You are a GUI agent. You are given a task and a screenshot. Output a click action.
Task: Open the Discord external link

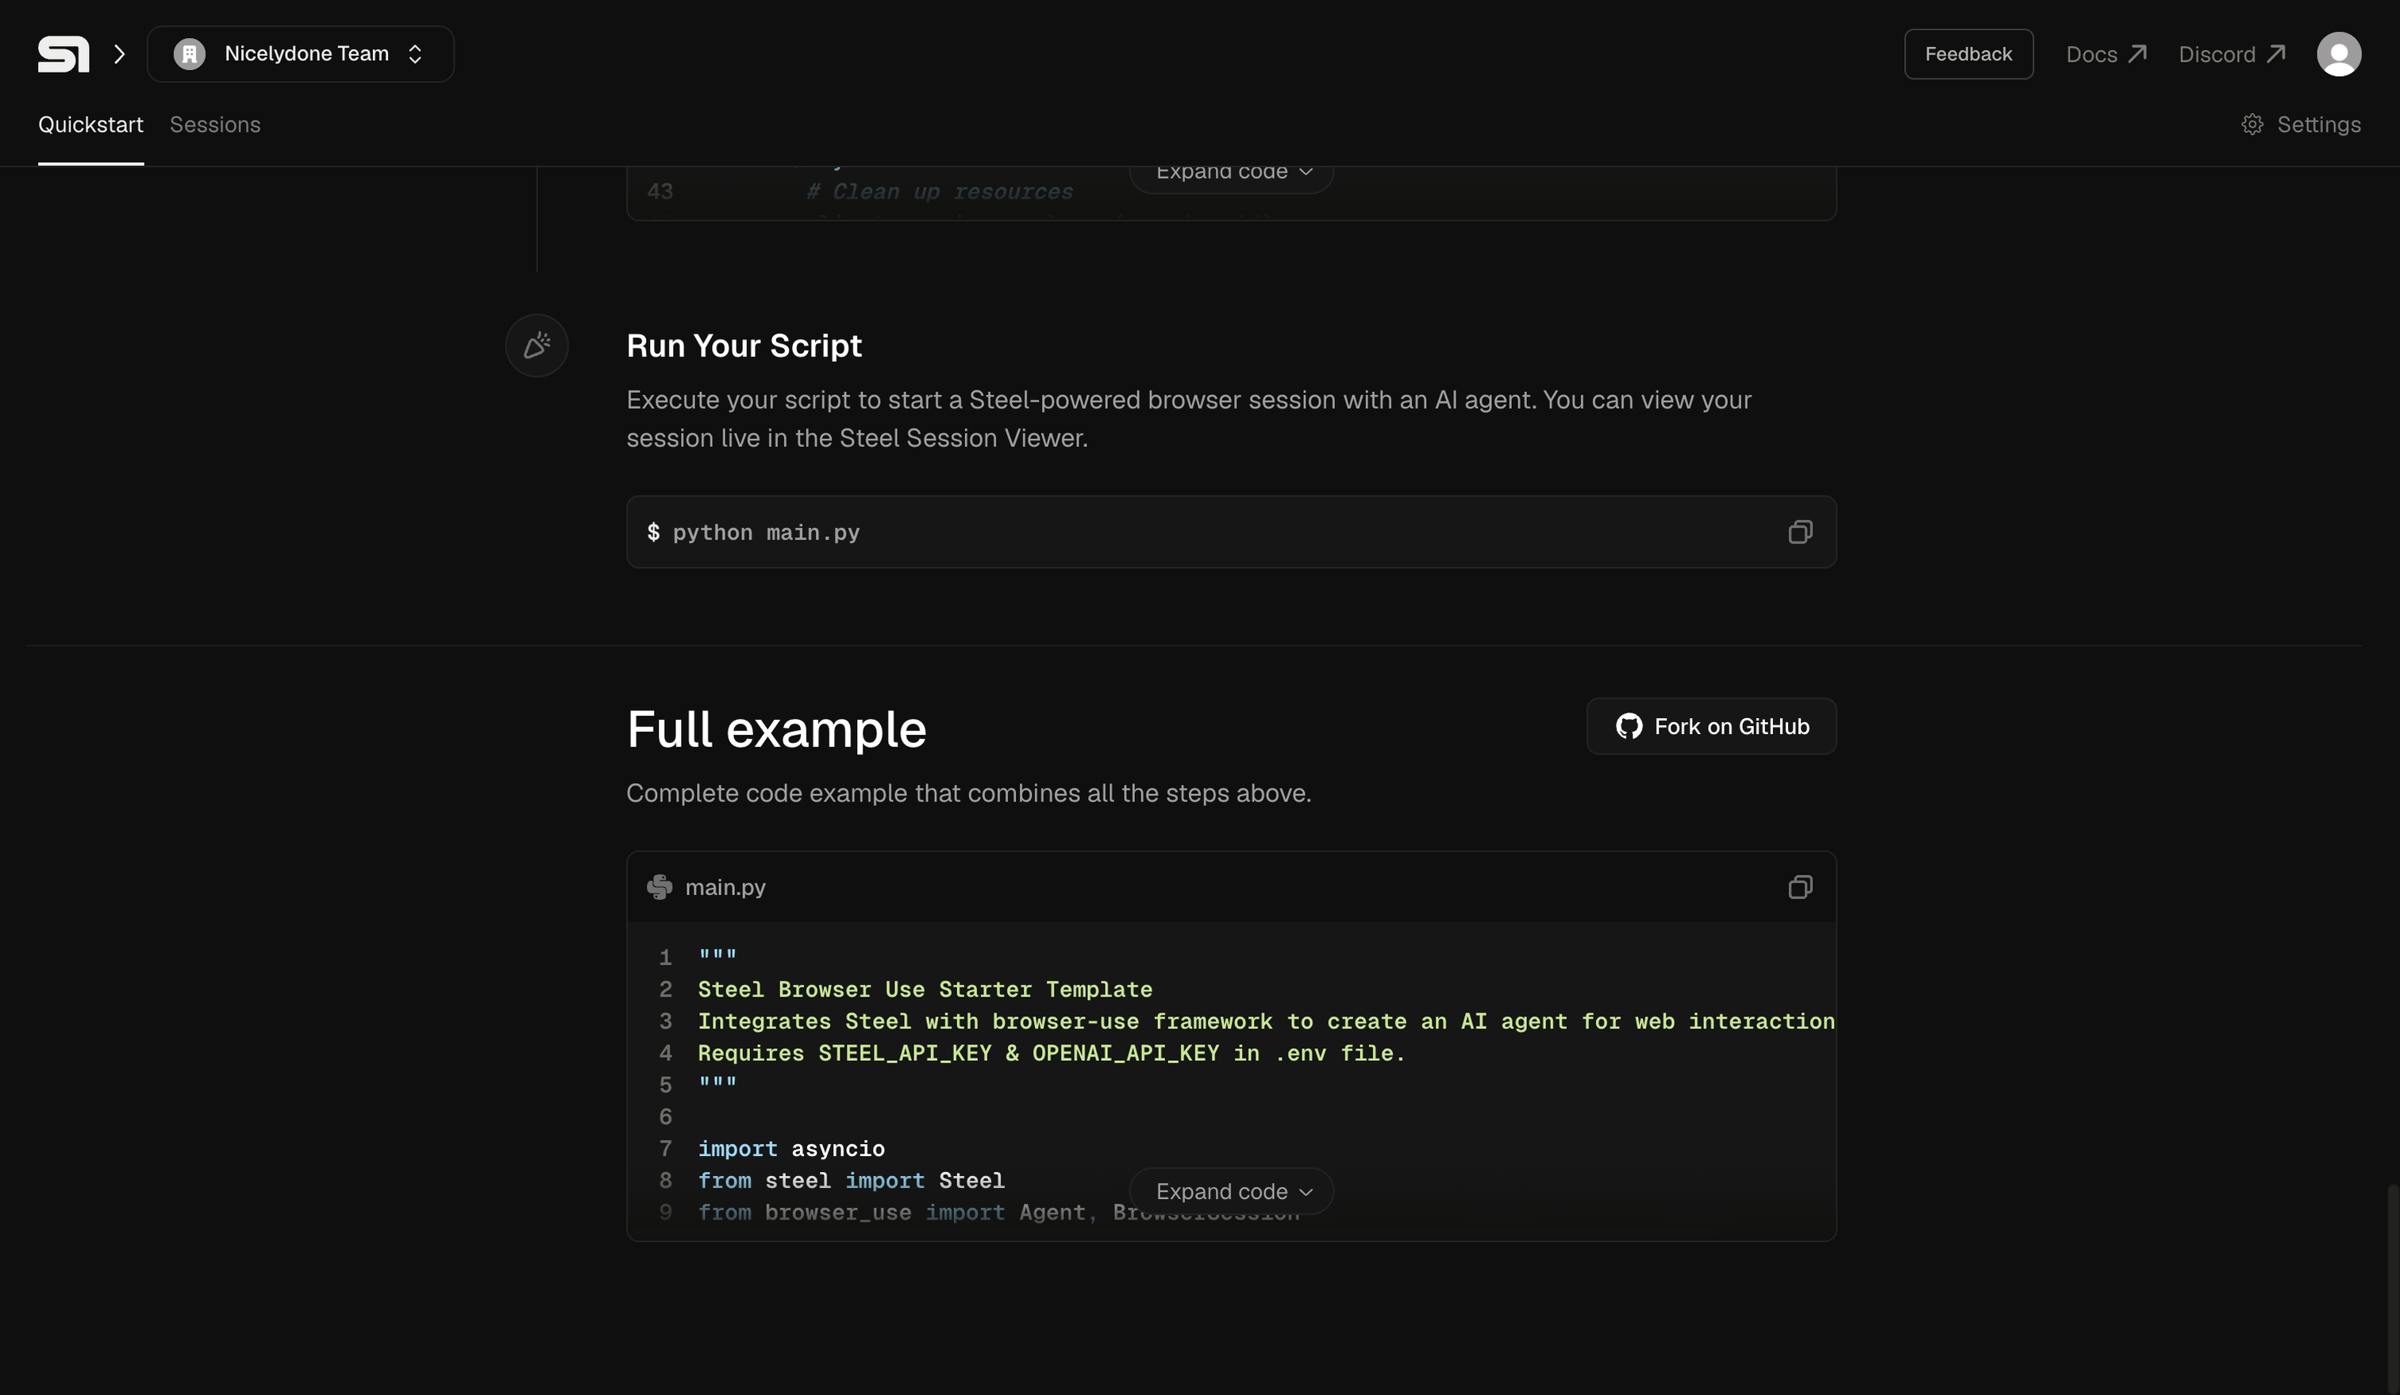click(2232, 54)
